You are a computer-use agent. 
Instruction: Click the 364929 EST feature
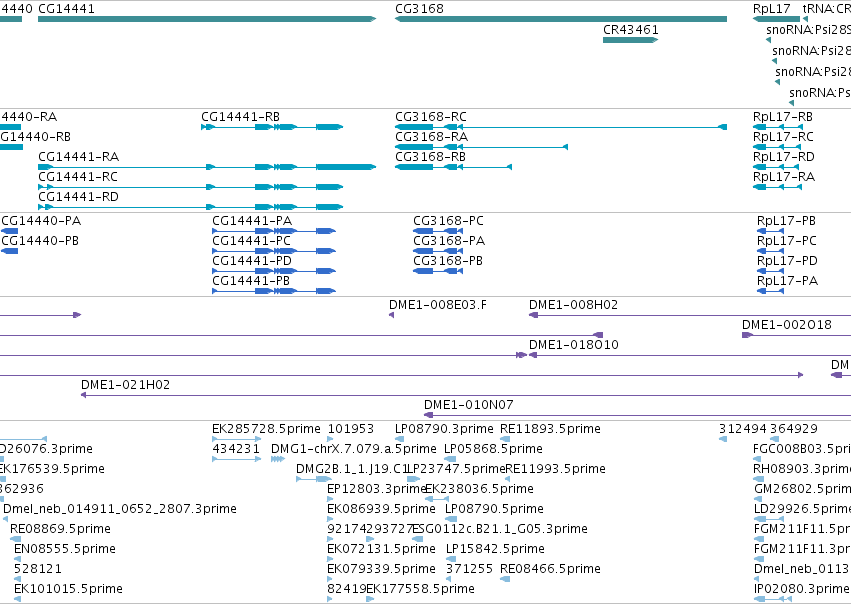pos(774,439)
